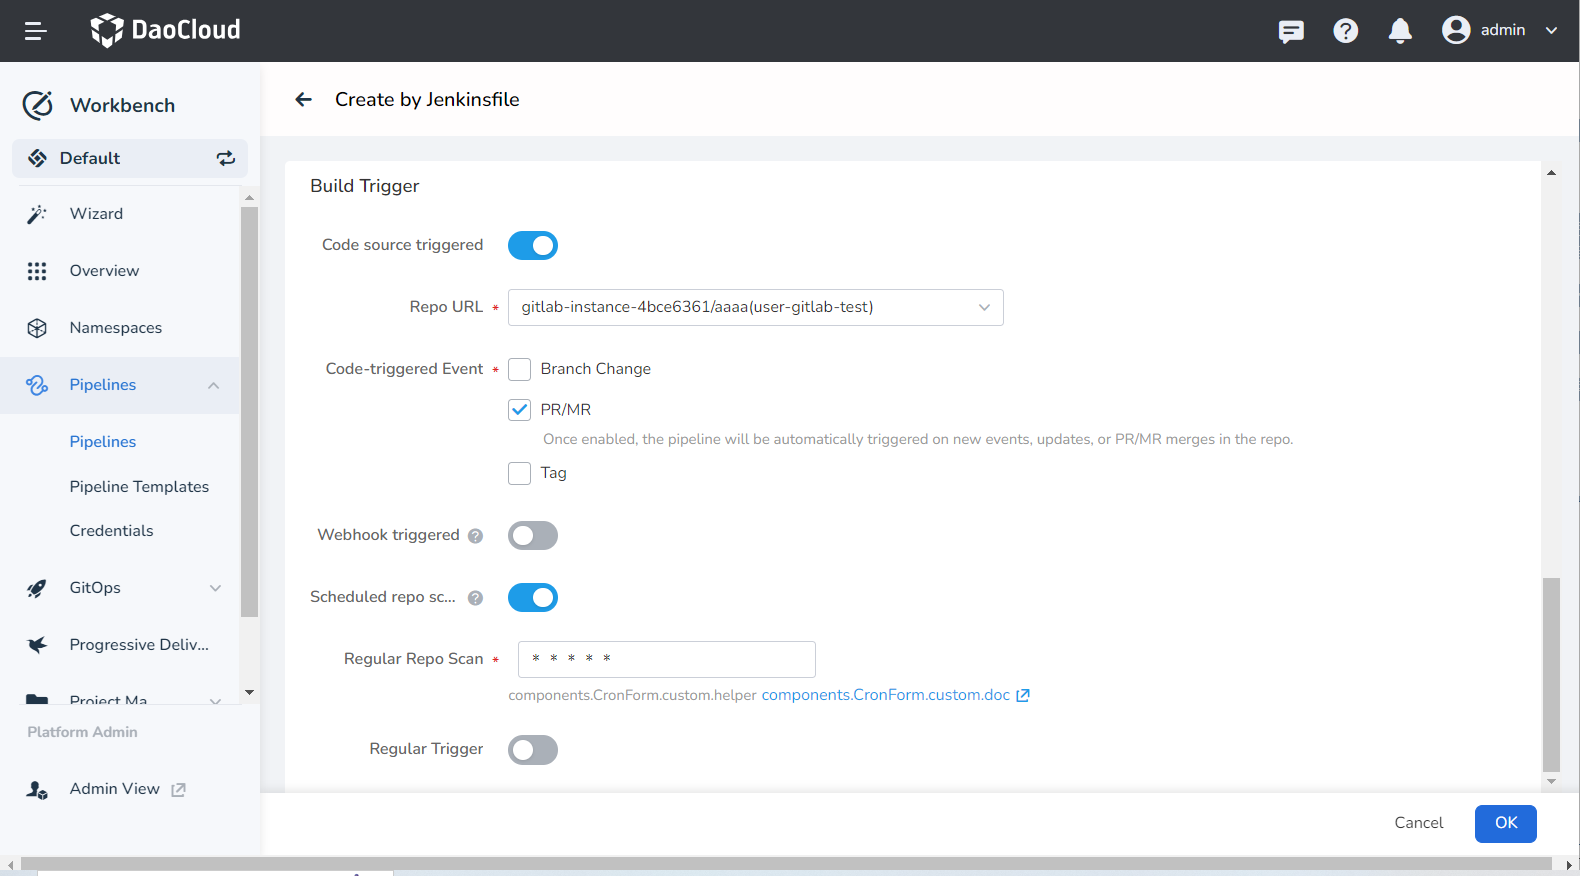Go to Credentials page in sidebar
The height and width of the screenshot is (876, 1580).
111,531
